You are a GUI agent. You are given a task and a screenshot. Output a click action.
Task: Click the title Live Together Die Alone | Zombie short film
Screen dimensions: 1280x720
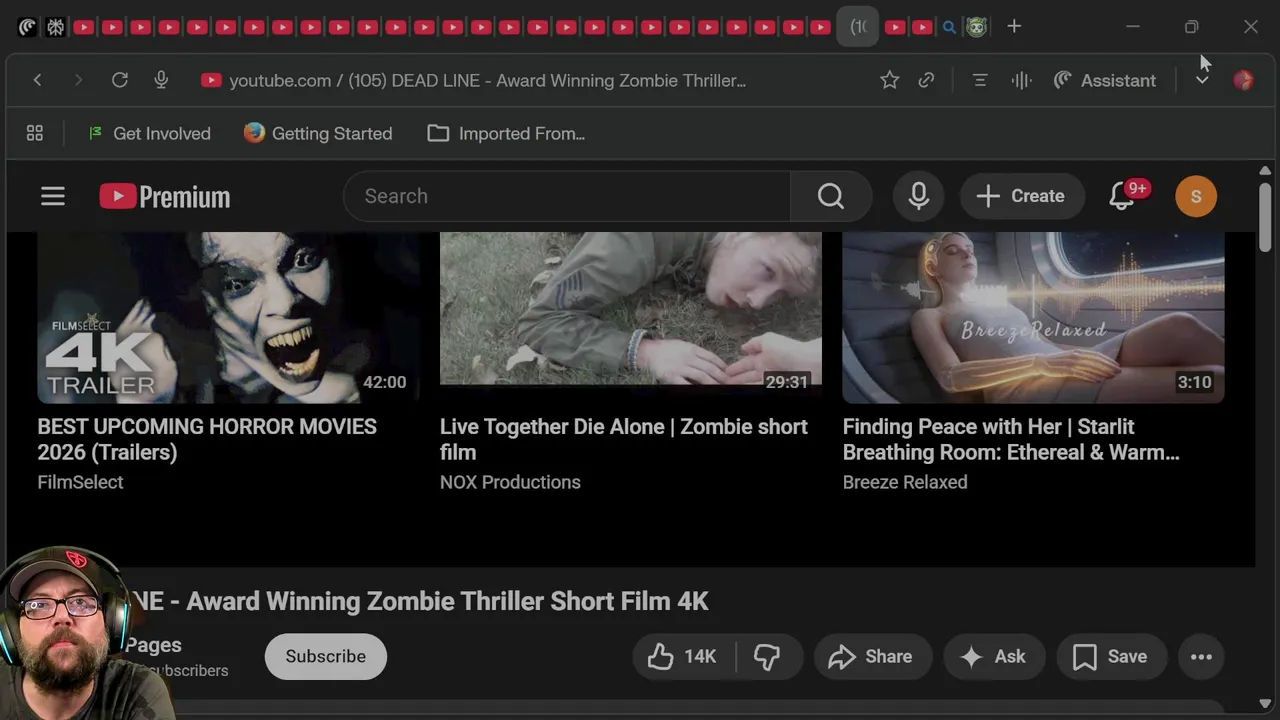(x=624, y=439)
